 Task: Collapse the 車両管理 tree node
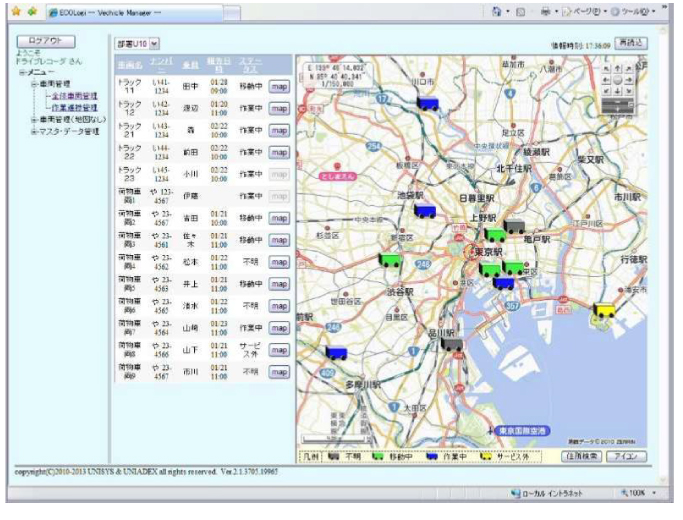tap(34, 84)
